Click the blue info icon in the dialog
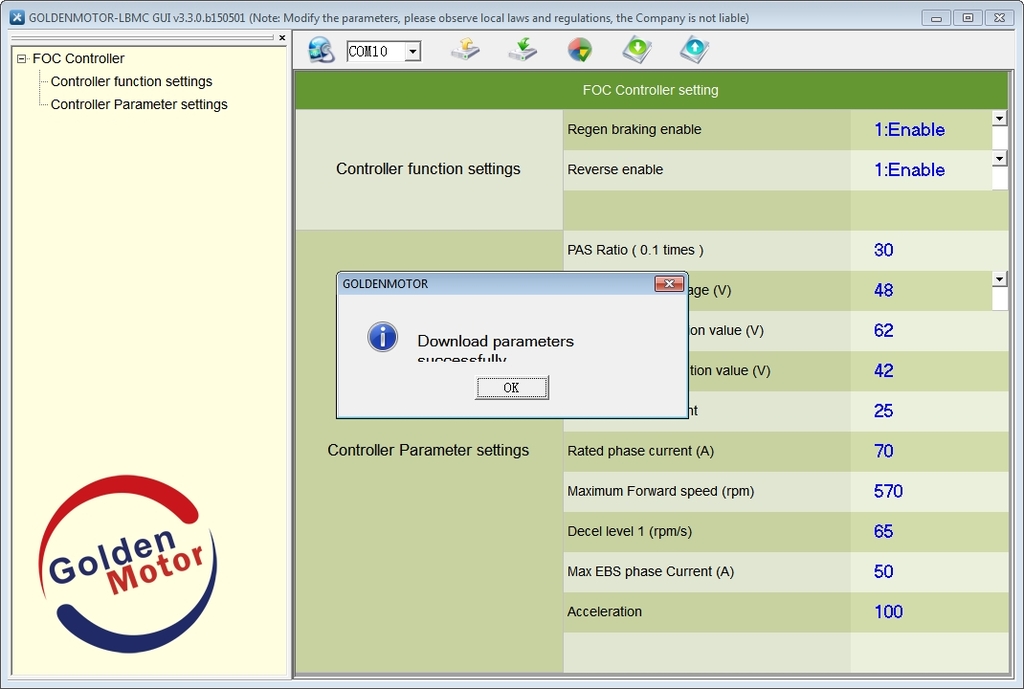 pyautogui.click(x=383, y=337)
